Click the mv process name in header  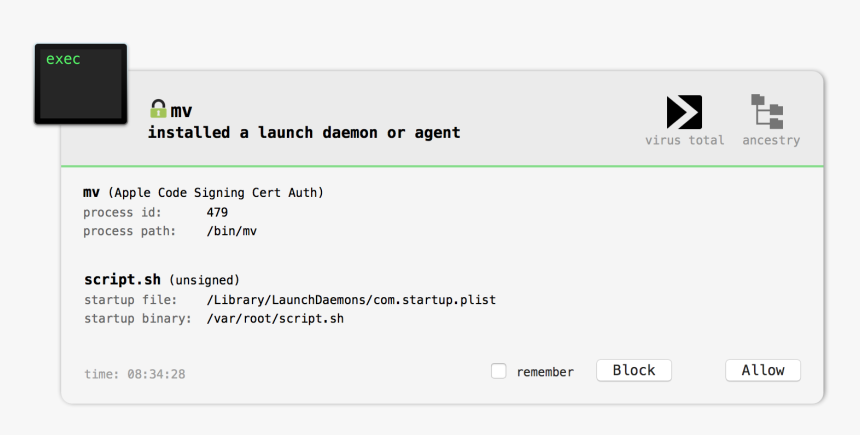click(181, 111)
